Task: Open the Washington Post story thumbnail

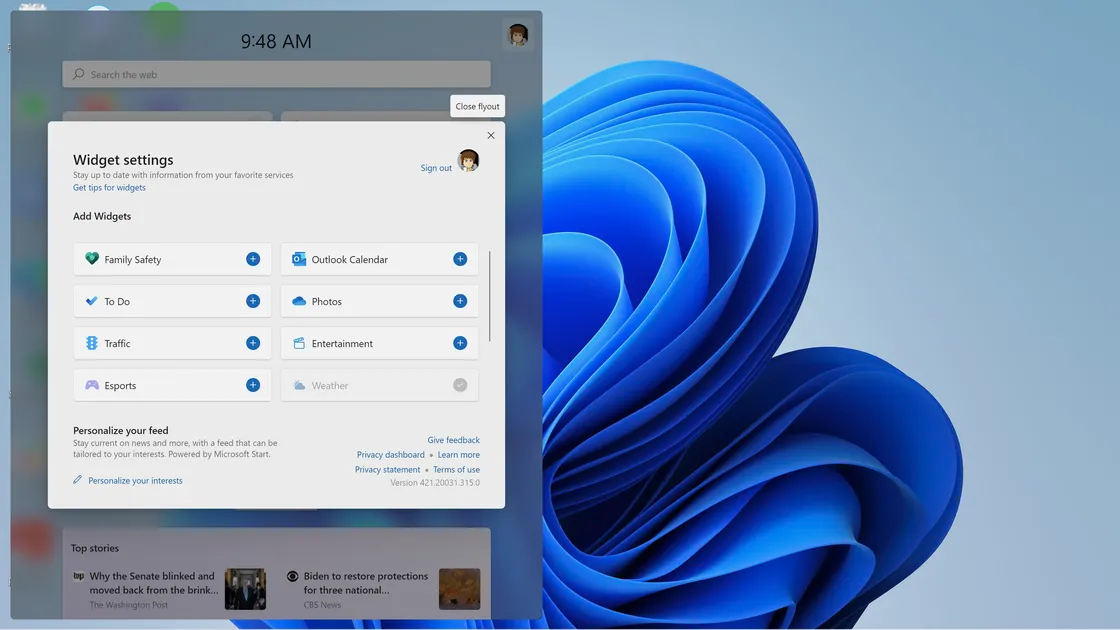Action: [246, 589]
